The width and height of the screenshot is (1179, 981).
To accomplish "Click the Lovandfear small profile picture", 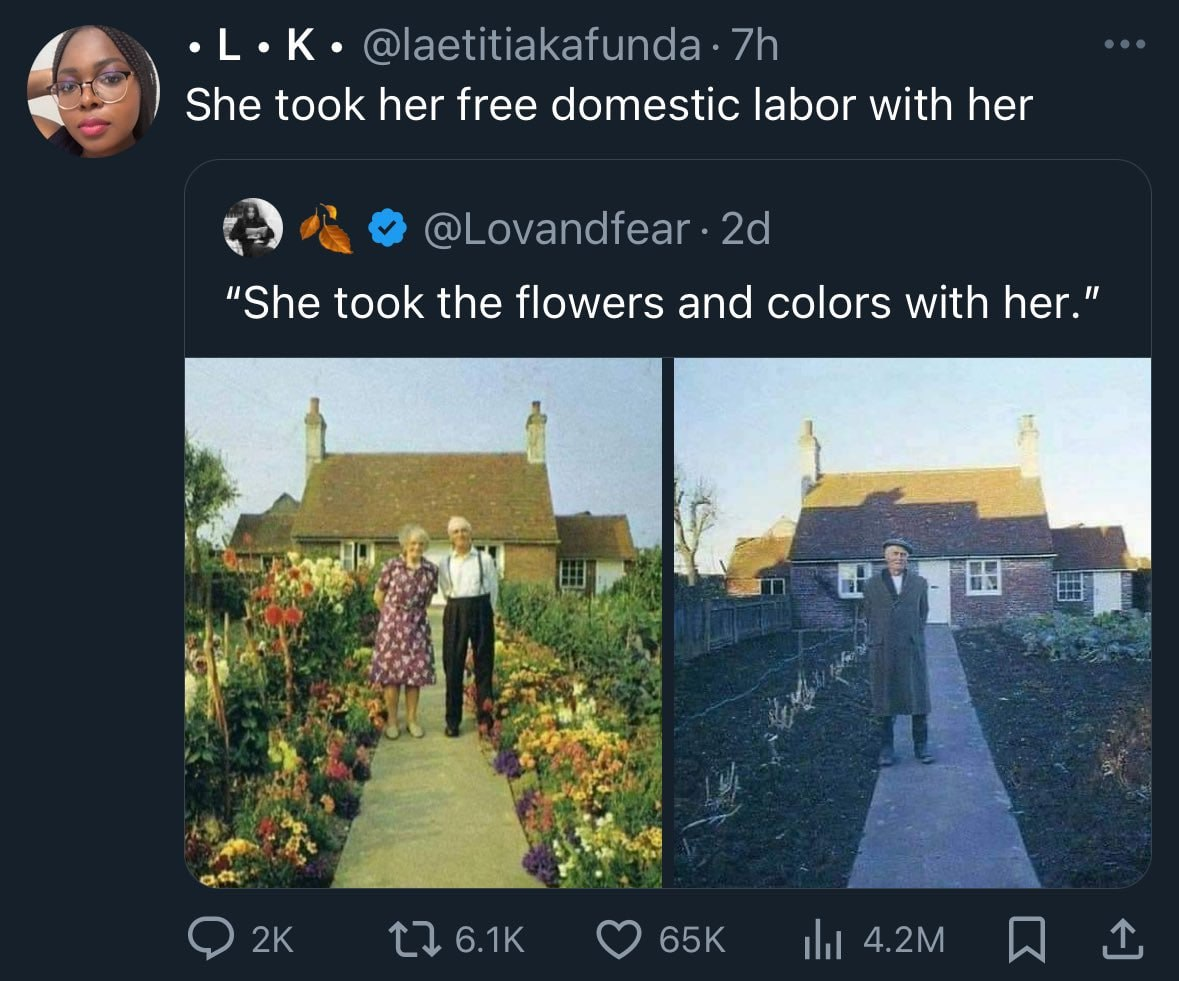I will 252,228.
